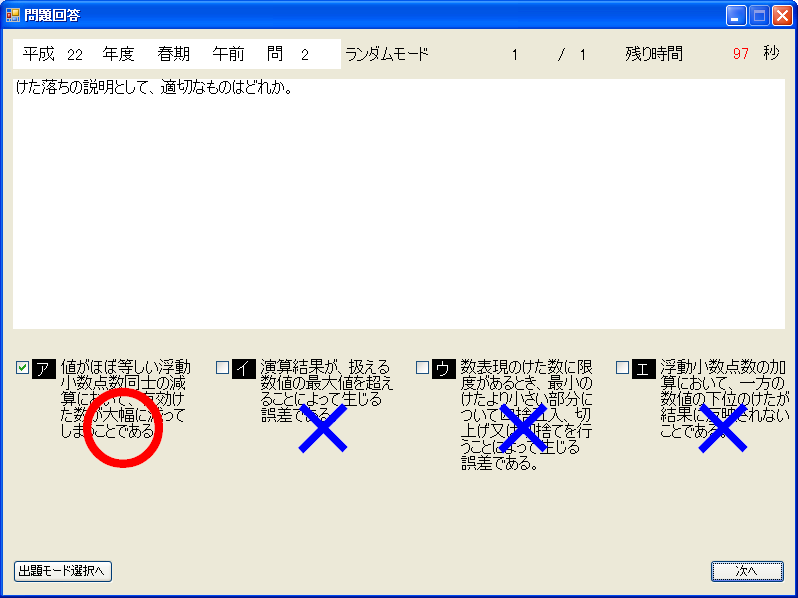798x598 pixels.
Task: Click inside the question text area
Action: click(398, 210)
